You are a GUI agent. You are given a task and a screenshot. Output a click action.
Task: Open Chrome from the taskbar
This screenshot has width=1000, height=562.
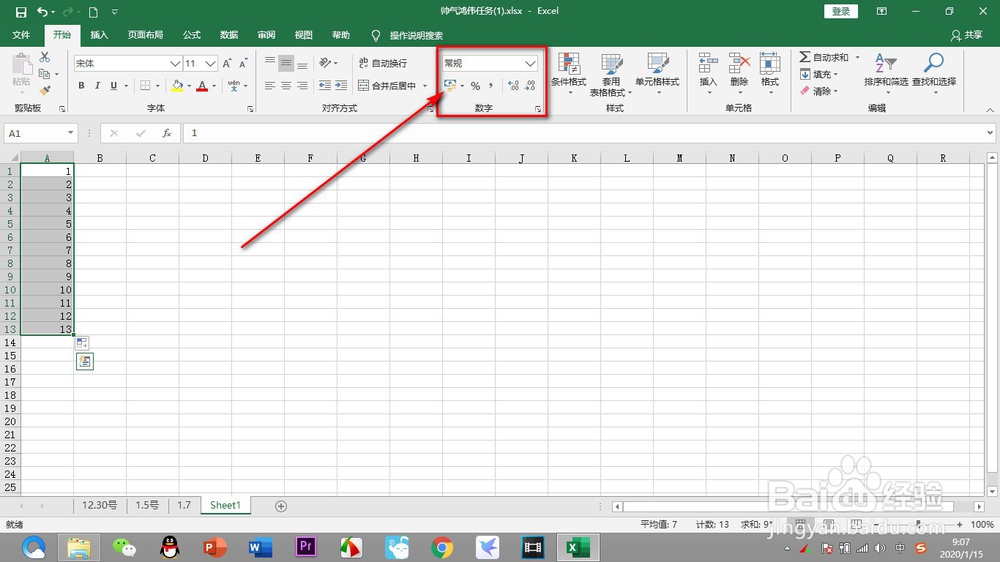442,547
